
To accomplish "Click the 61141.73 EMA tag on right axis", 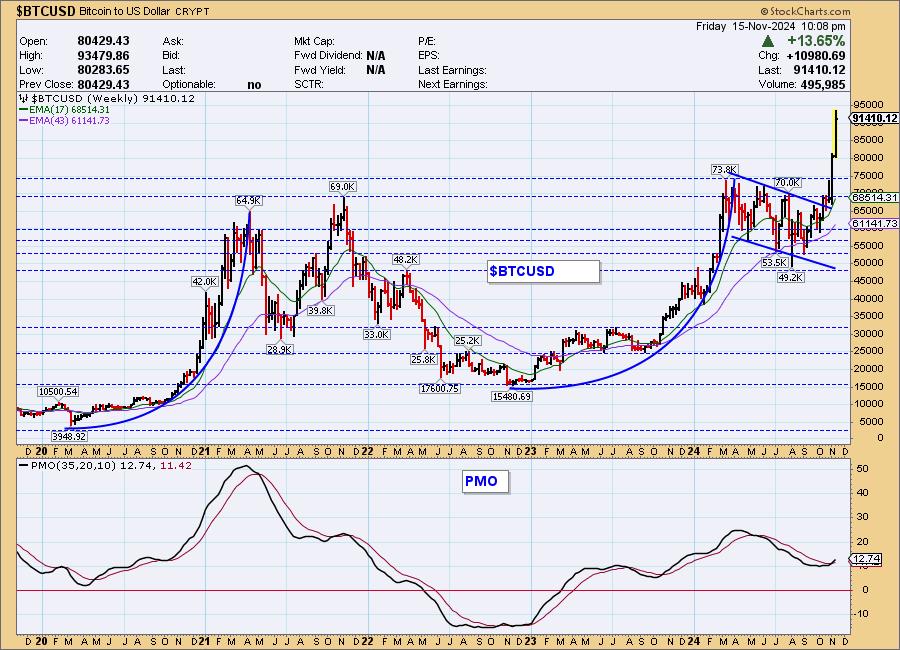I will (x=874, y=223).
